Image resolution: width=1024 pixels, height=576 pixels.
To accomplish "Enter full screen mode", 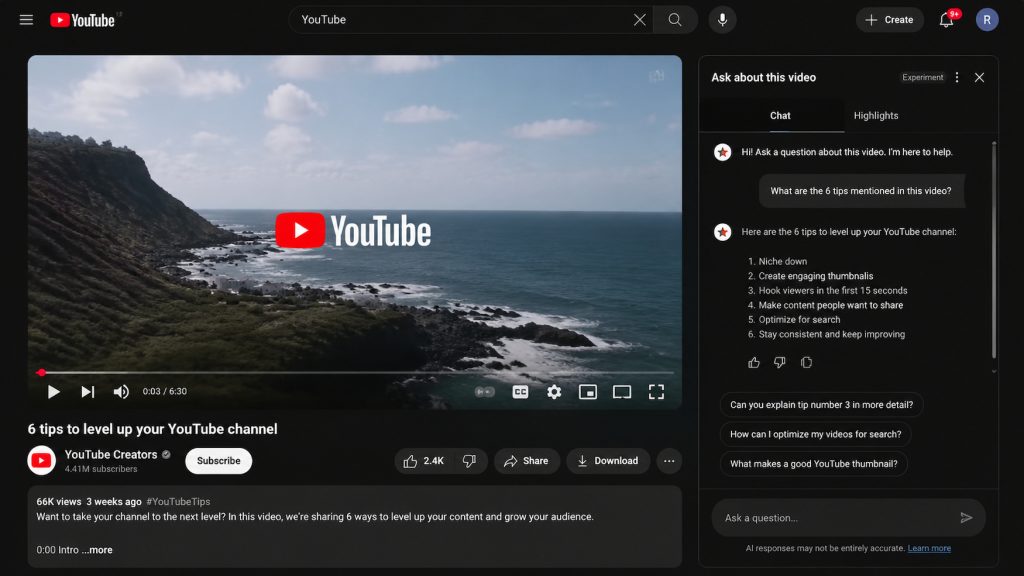I will 656,391.
